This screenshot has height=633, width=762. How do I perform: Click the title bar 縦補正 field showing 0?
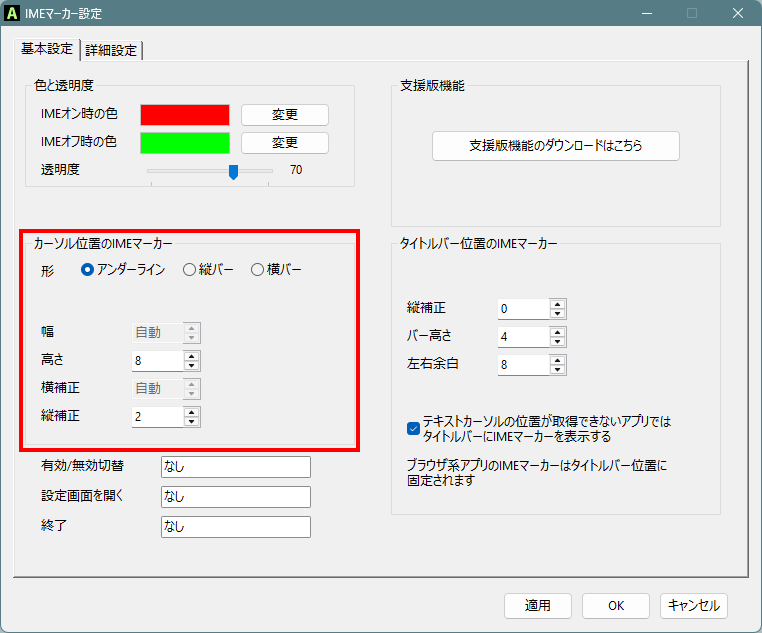point(523,308)
